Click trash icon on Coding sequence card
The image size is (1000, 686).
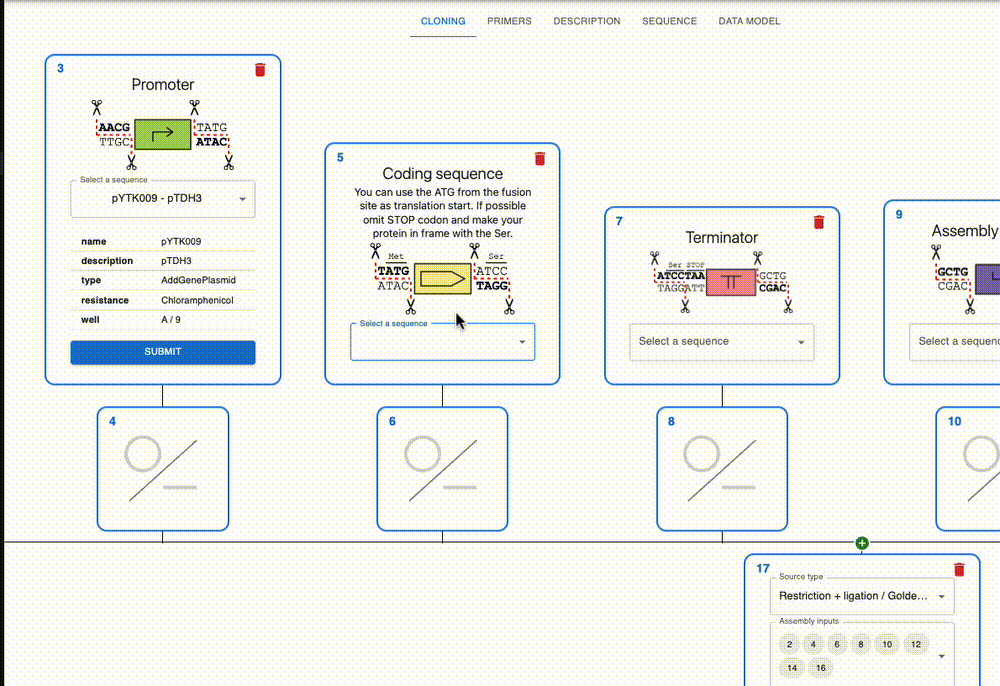[540, 158]
